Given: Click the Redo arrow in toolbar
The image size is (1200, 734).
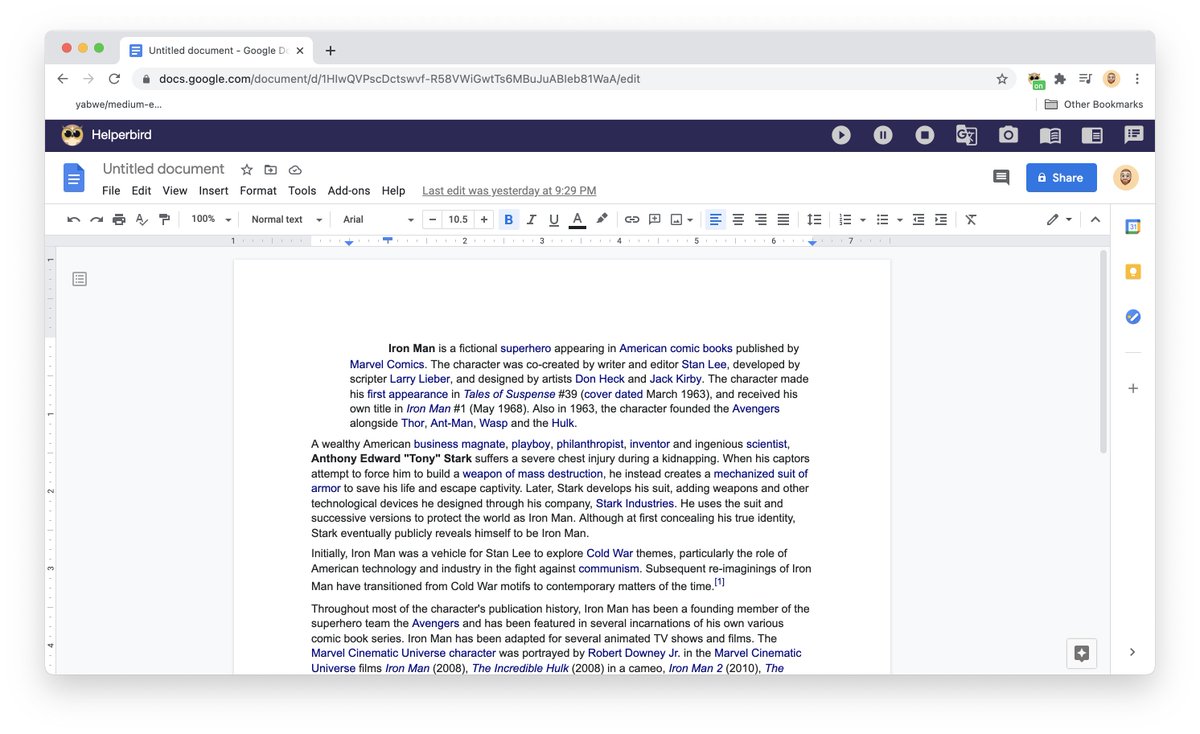Looking at the screenshot, I should click(x=96, y=220).
